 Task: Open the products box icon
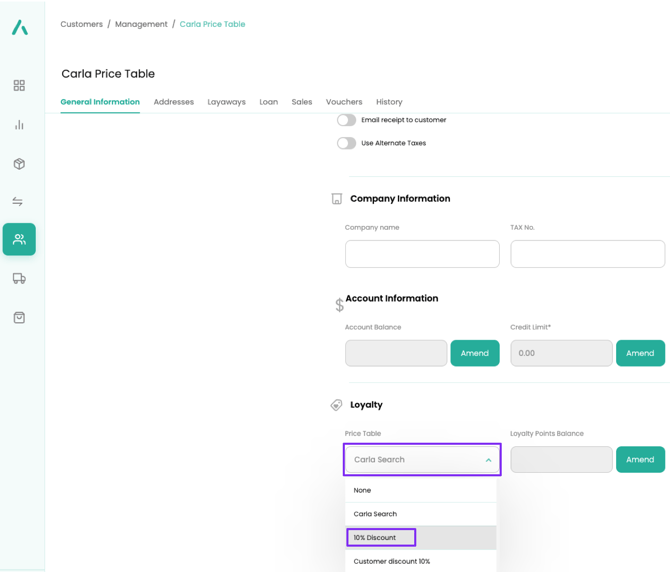pos(19,164)
